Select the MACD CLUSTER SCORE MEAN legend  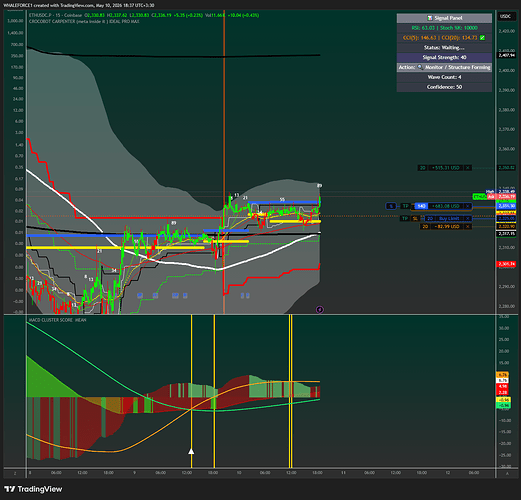(57, 320)
